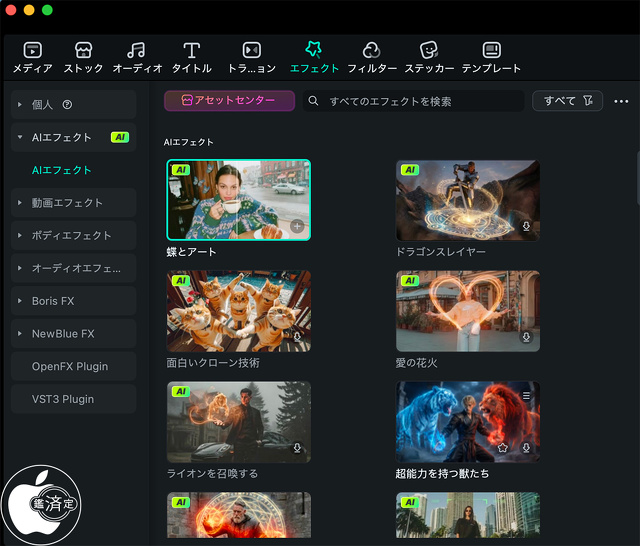The image size is (640, 546).
Task: Click the 愛の花火 label
Action: [x=416, y=363]
